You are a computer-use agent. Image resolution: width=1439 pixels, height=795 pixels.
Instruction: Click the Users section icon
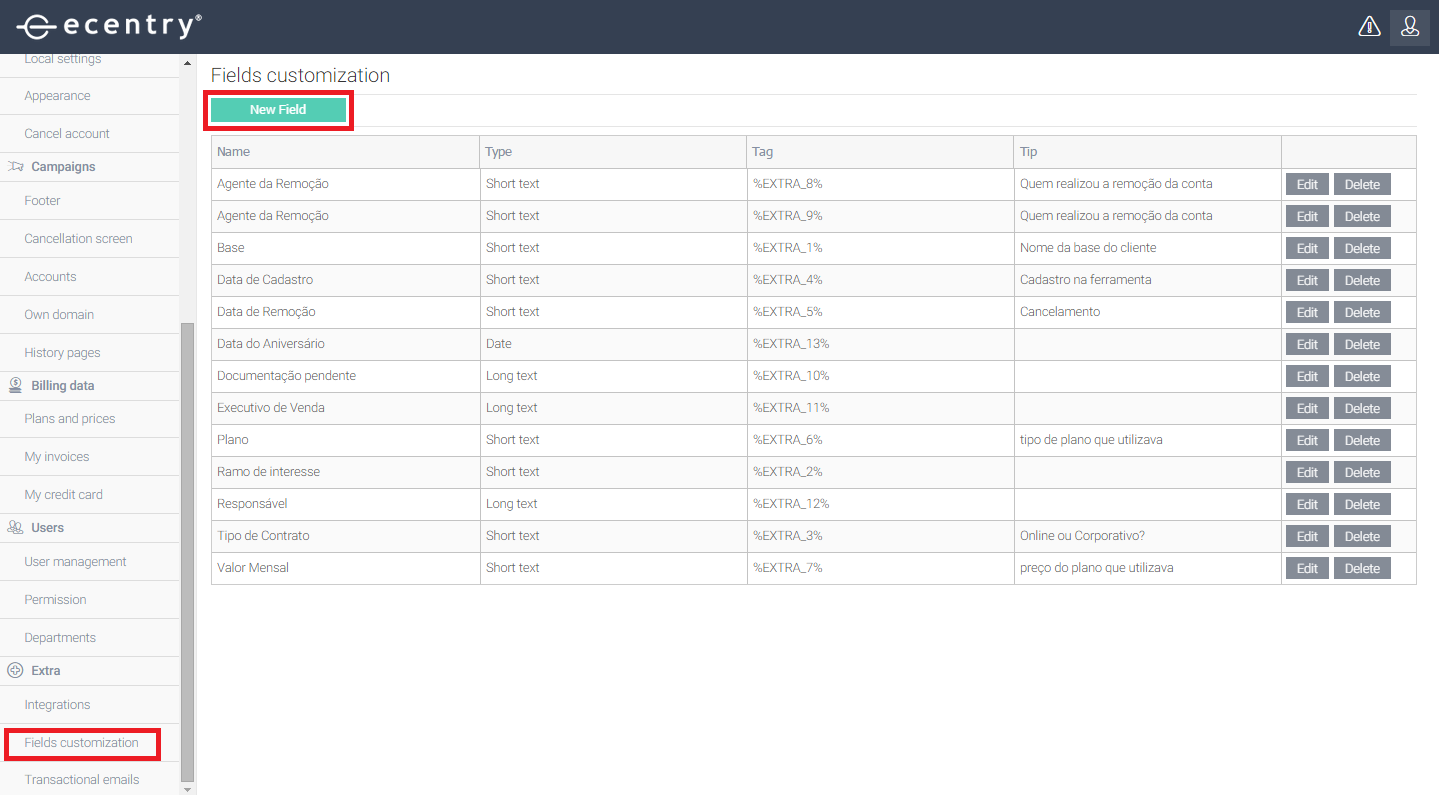15,528
